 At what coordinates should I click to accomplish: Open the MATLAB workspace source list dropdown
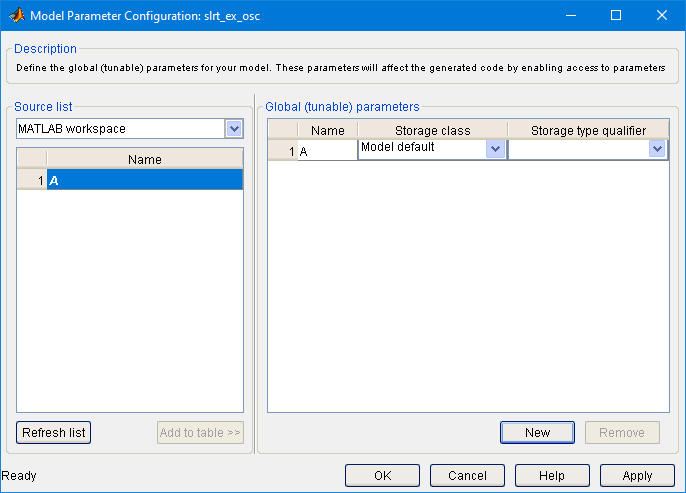pos(234,128)
